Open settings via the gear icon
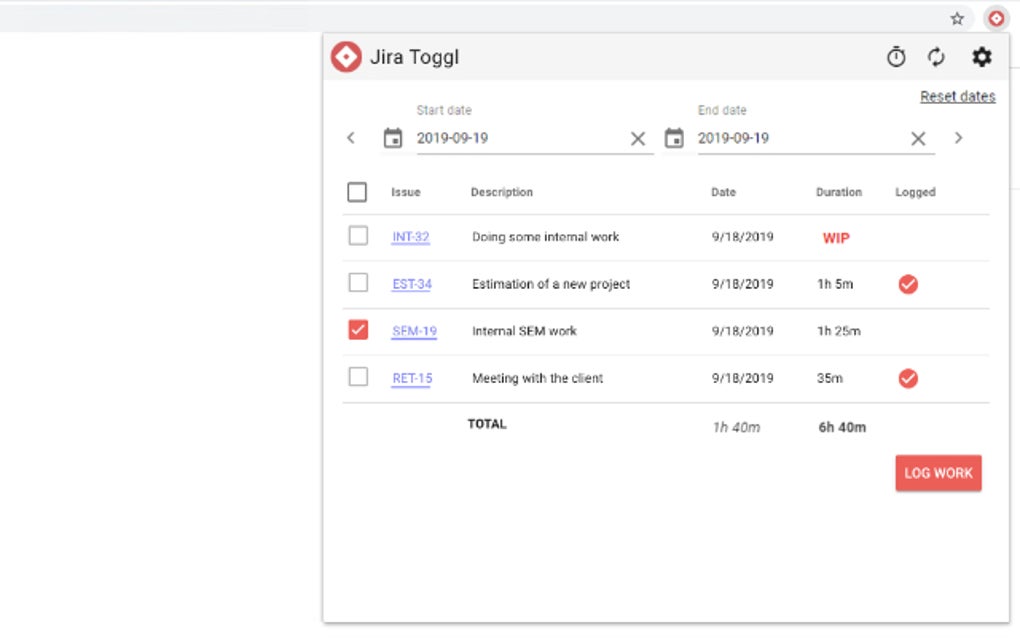 (982, 58)
